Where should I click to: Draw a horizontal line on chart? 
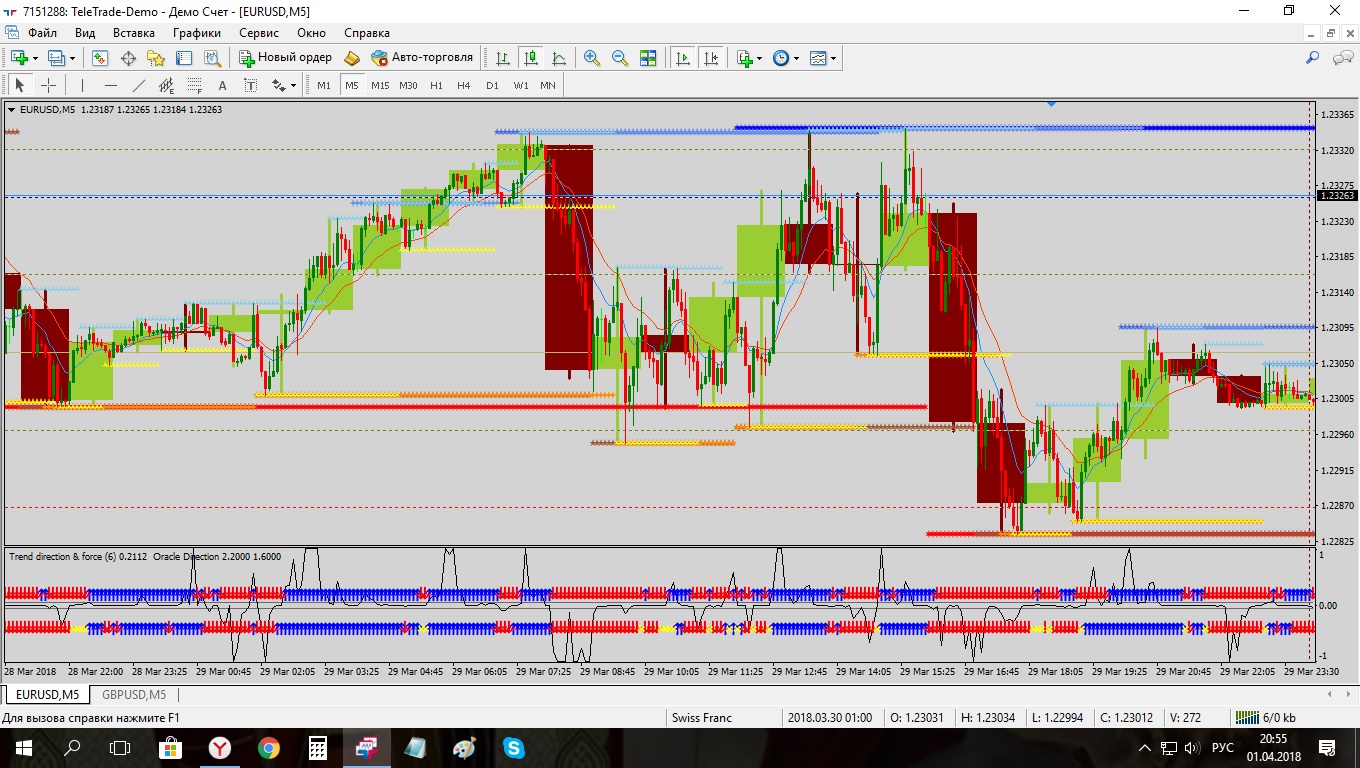click(110, 85)
